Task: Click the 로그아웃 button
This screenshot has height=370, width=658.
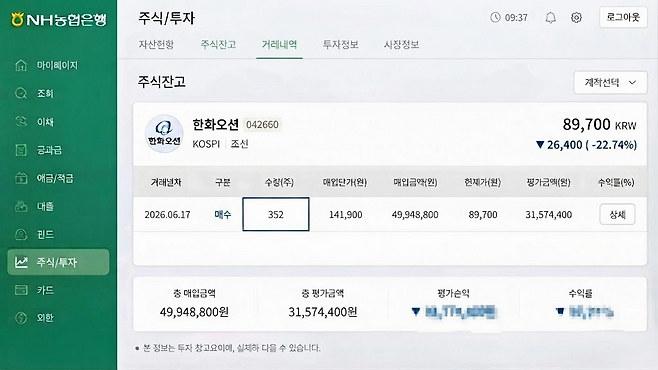Action: 623,17
